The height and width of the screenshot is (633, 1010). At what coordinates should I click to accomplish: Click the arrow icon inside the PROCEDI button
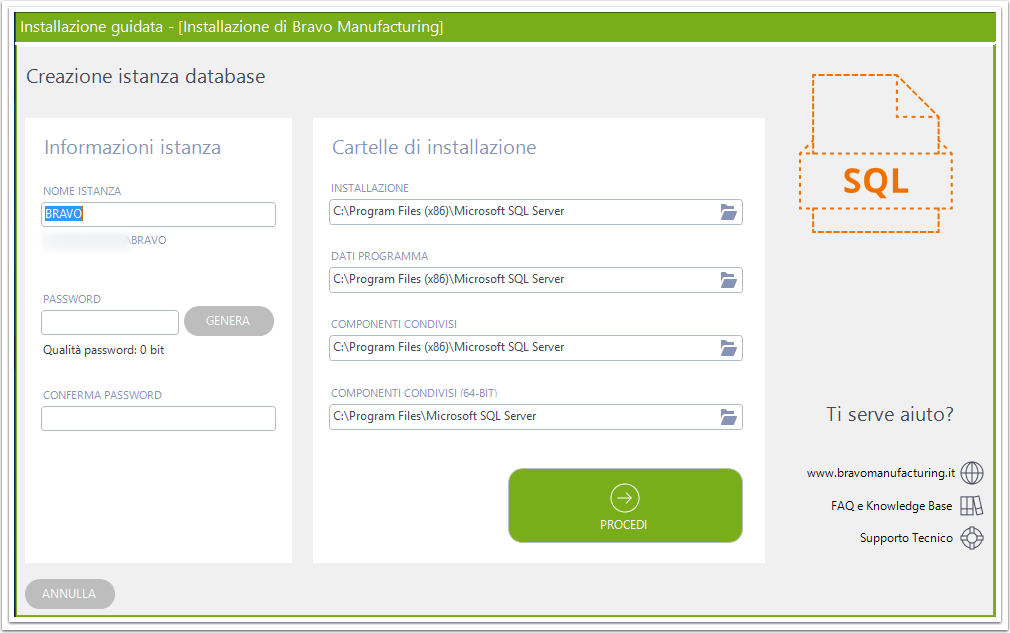[x=624, y=498]
